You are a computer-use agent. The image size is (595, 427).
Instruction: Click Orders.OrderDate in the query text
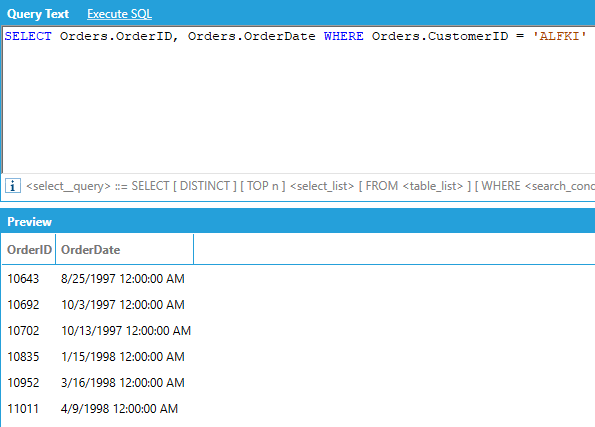click(x=252, y=36)
